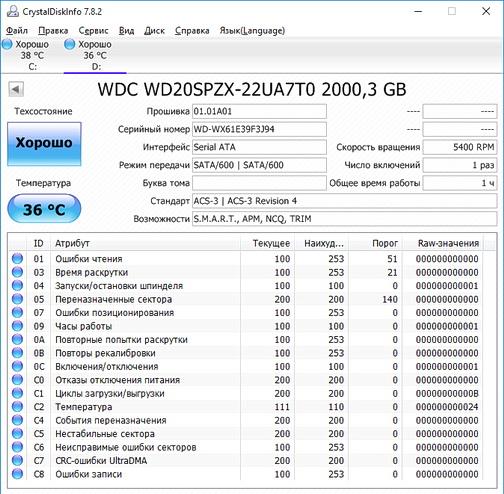Select the CRC-ошибки UltraDMA row

click(x=246, y=460)
